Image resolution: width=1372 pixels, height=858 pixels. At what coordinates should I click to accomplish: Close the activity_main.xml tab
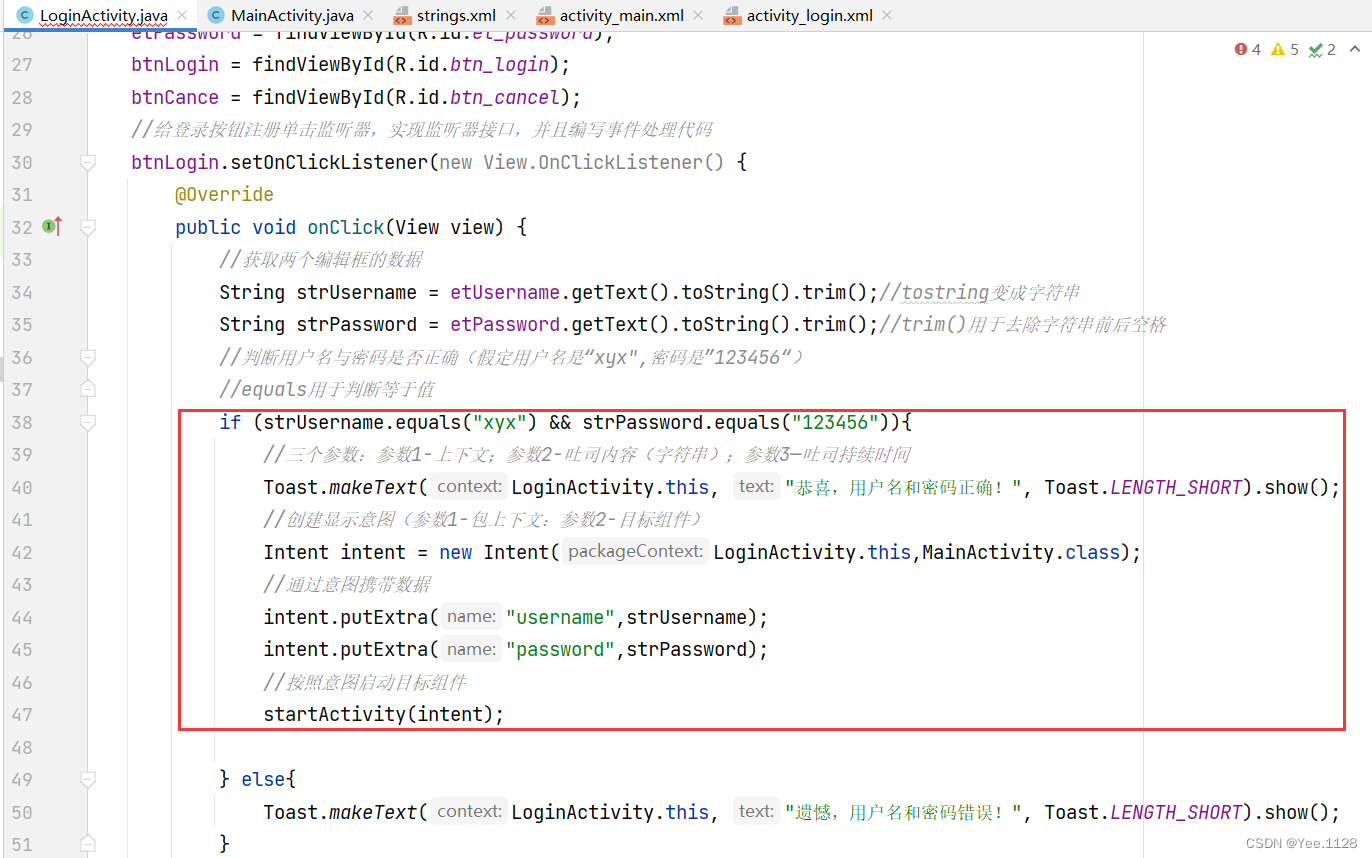click(697, 16)
